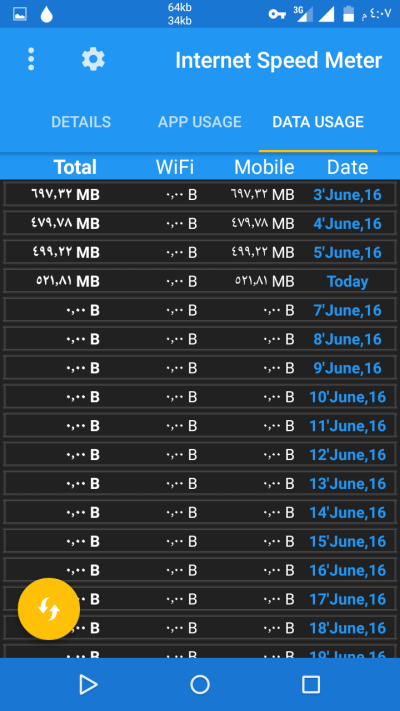Tap the Android back triangle button
Screen dimensions: 400x711
[x=88, y=684]
